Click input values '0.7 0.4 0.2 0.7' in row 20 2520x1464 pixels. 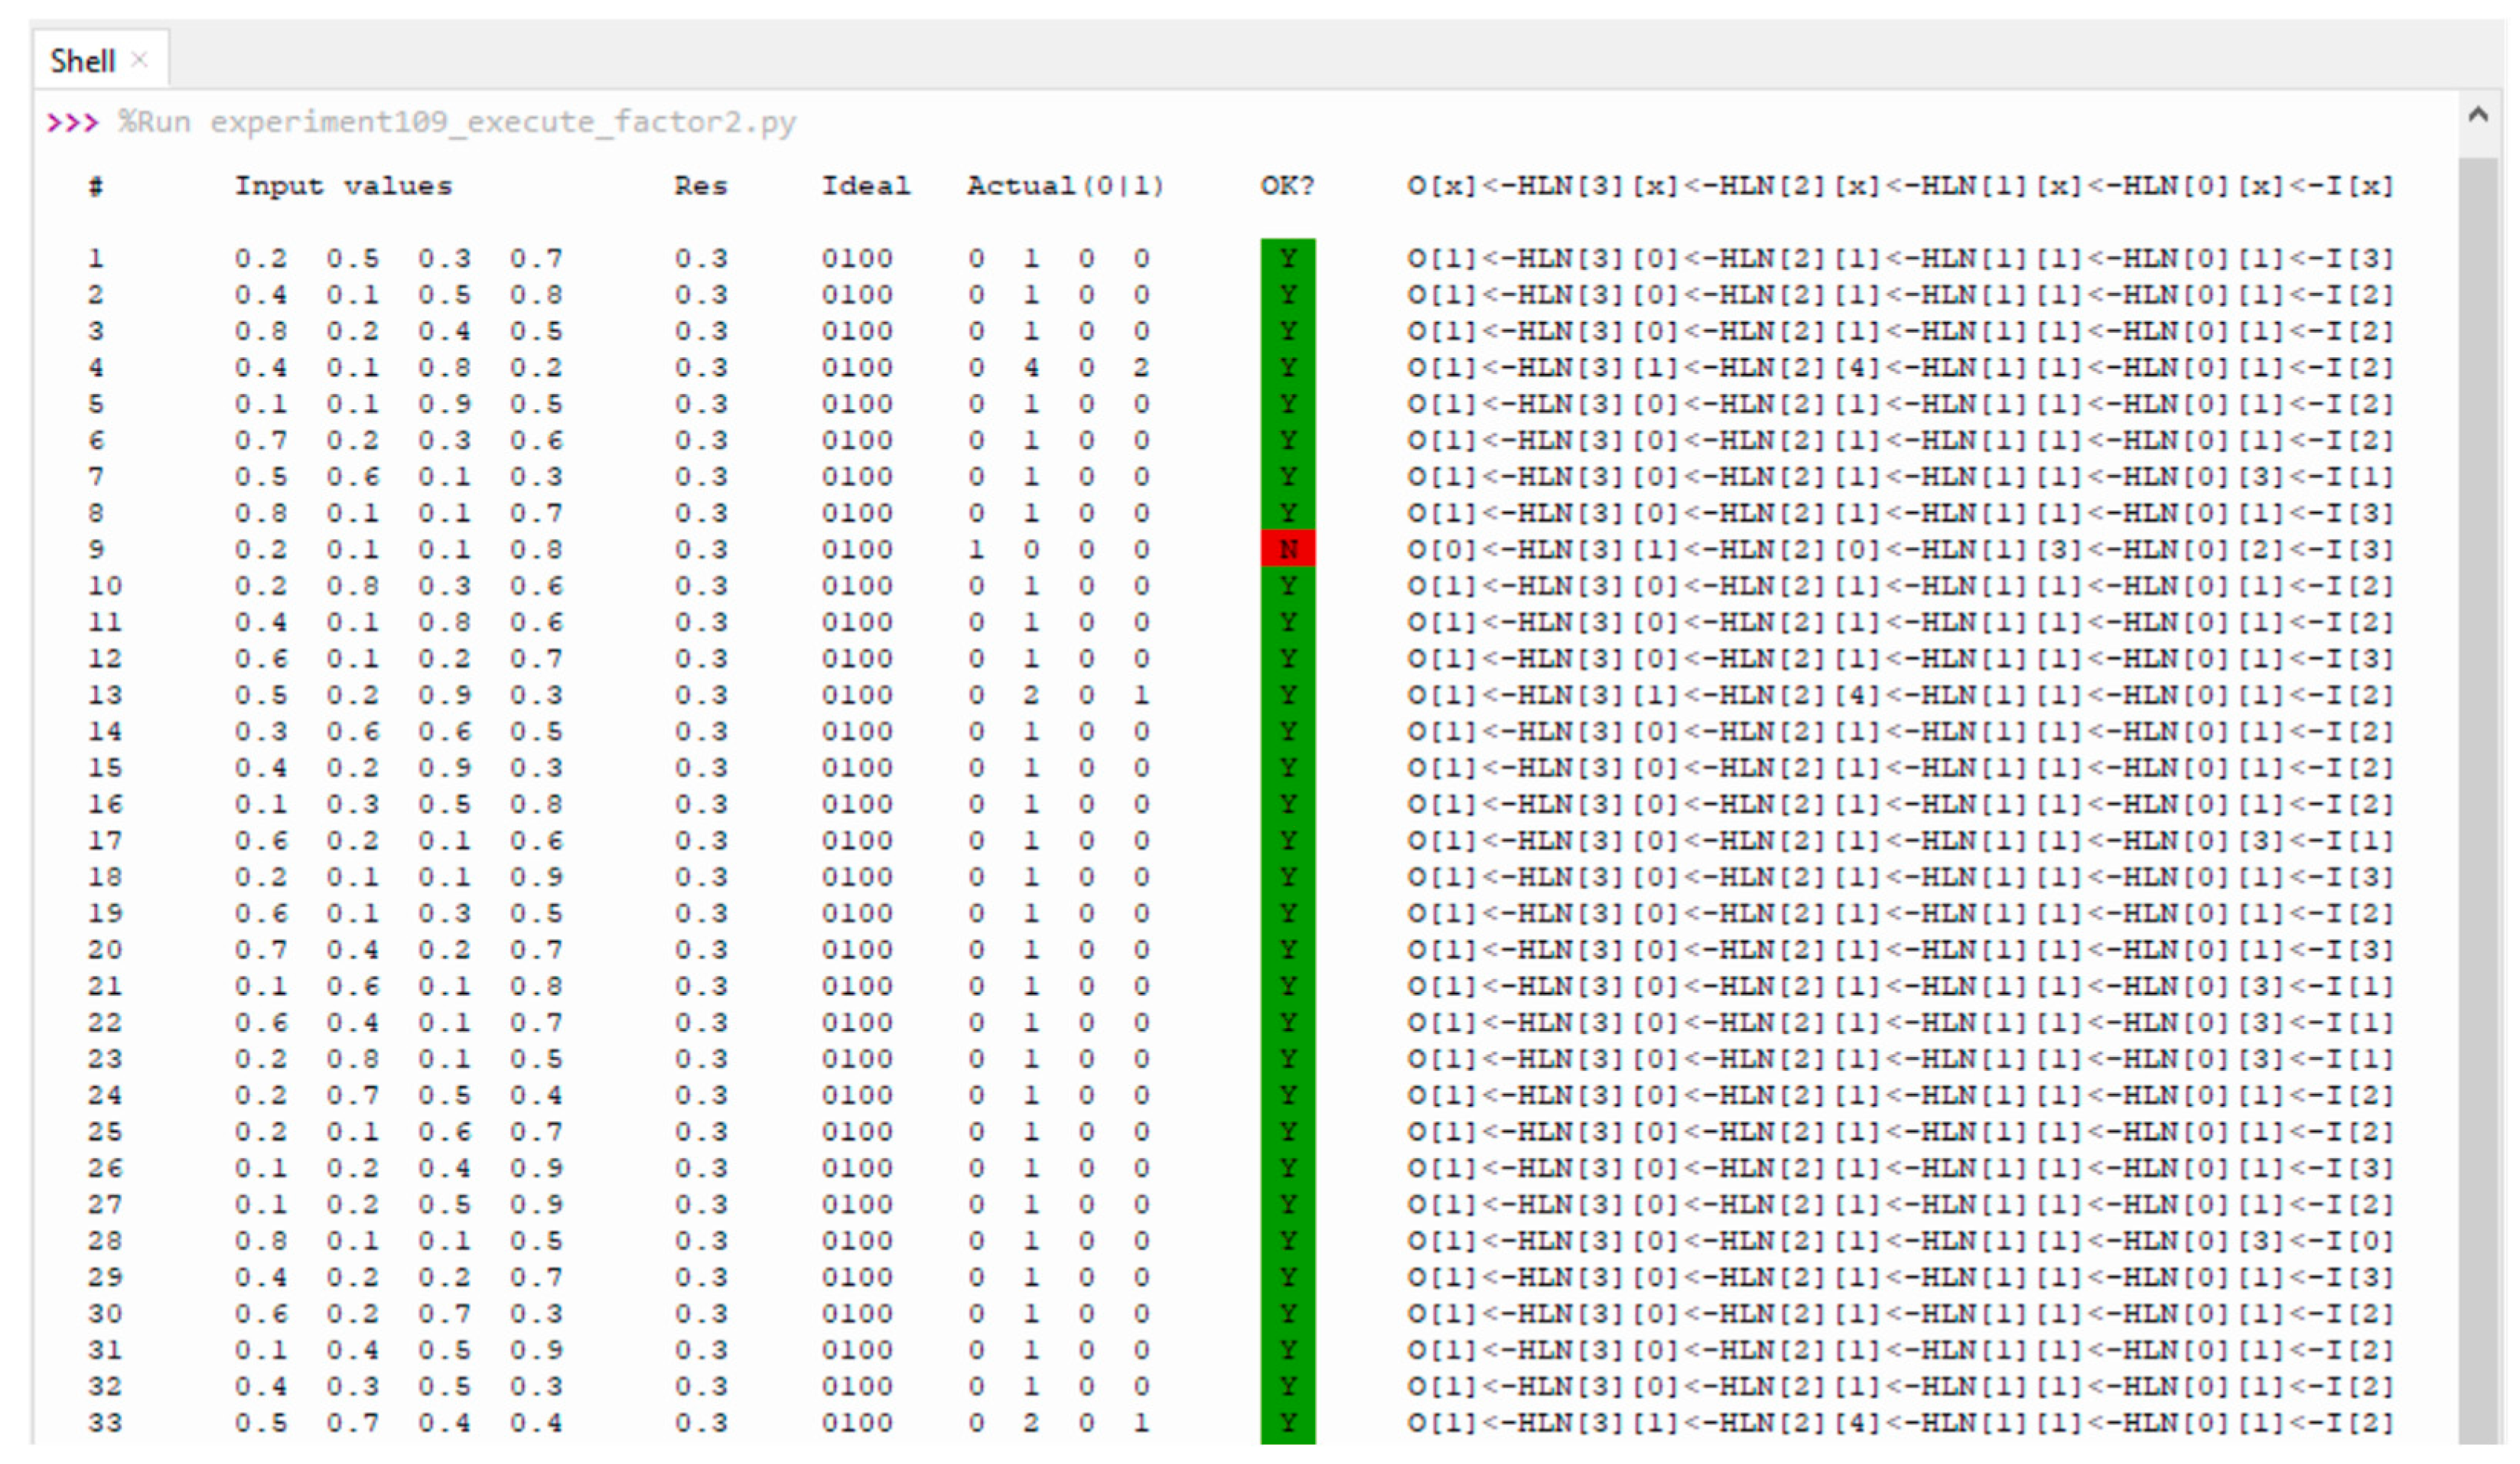pos(399,949)
